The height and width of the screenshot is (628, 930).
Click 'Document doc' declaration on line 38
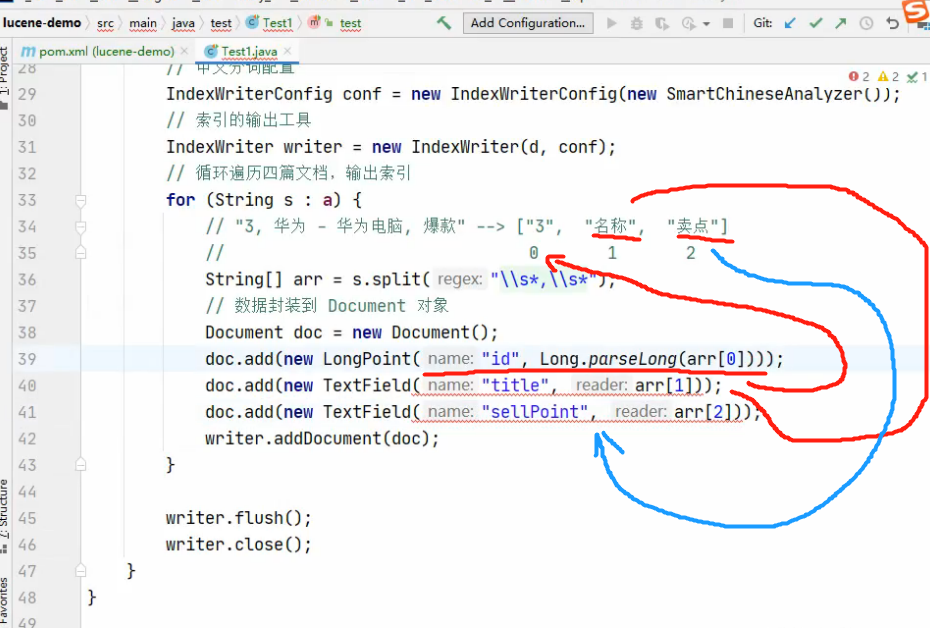pos(263,332)
